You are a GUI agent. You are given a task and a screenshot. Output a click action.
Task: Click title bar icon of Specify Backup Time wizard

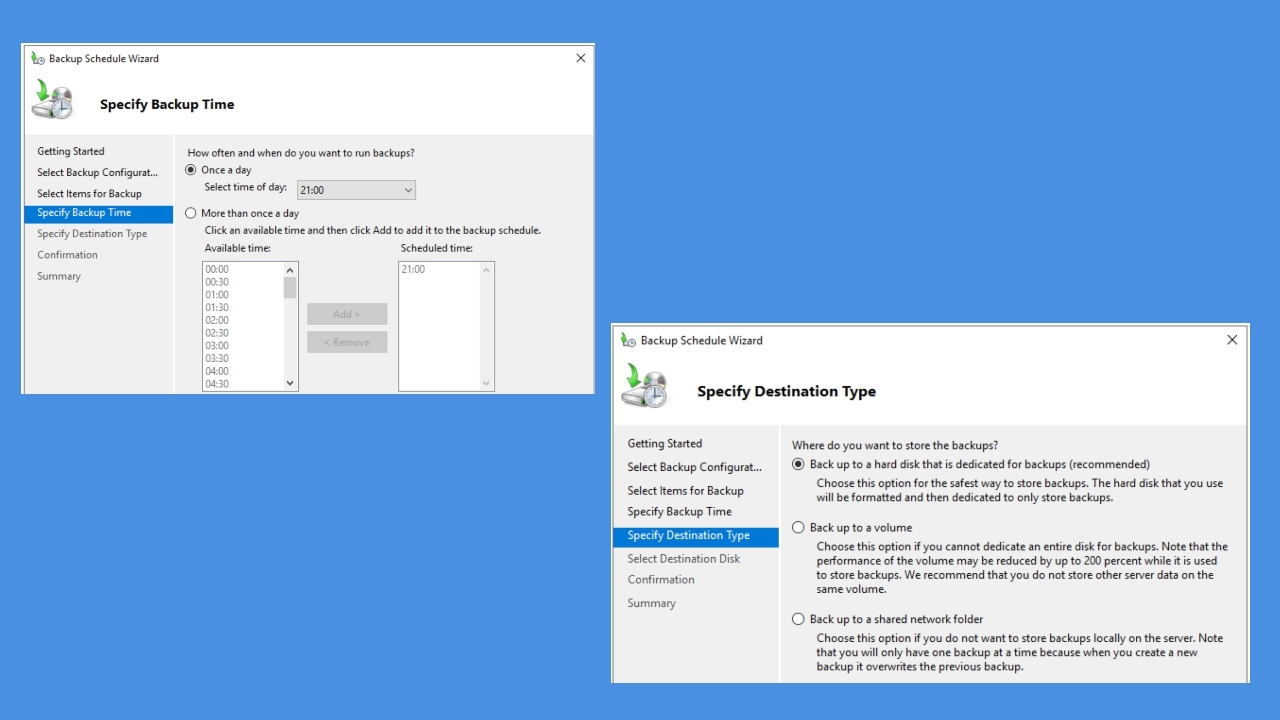pyautogui.click(x=38, y=58)
